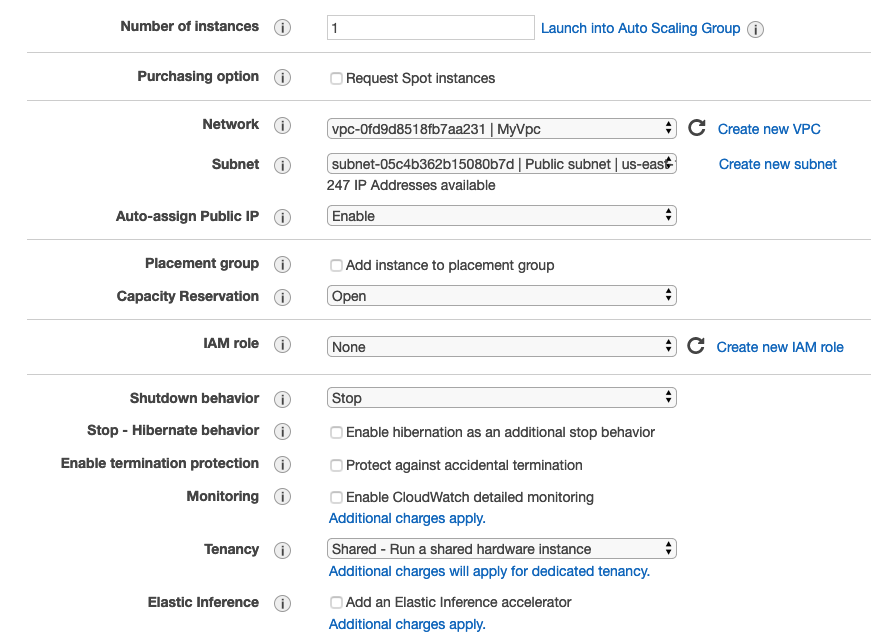The width and height of the screenshot is (871, 640).
Task: Tick Add an Elastic Inference accelerator
Action: (336, 602)
